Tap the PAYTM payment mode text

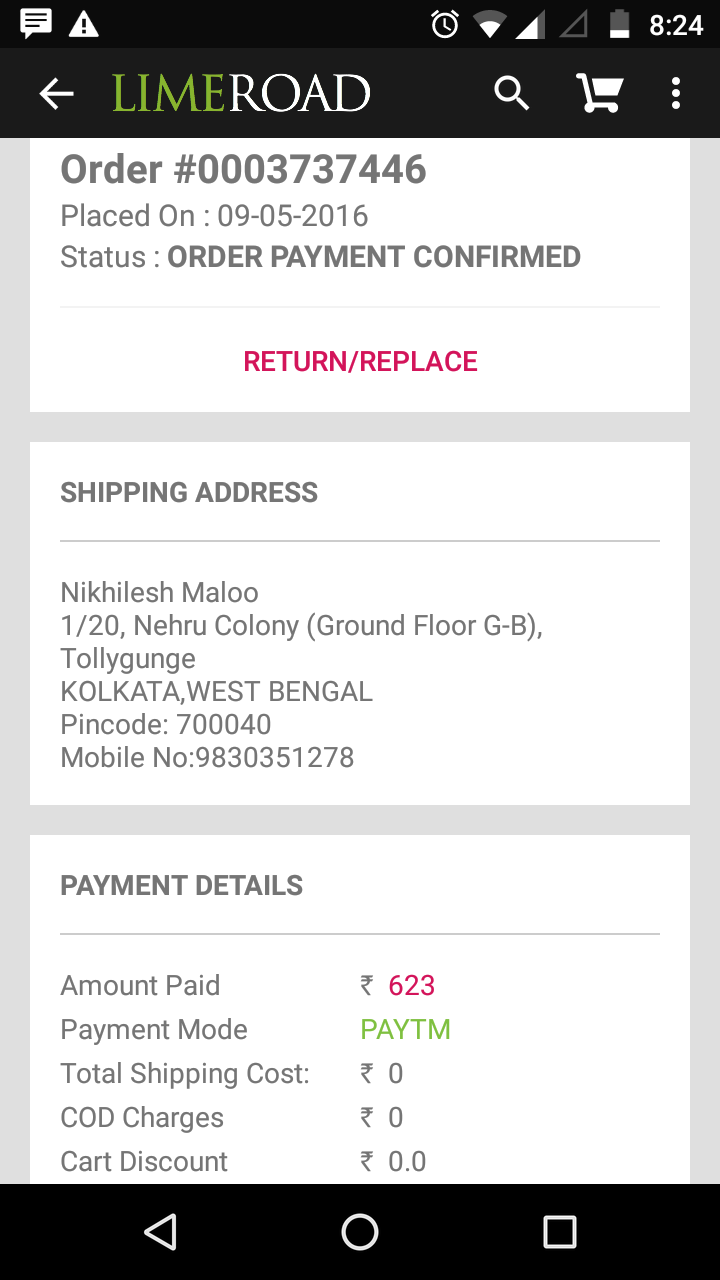tap(405, 1029)
